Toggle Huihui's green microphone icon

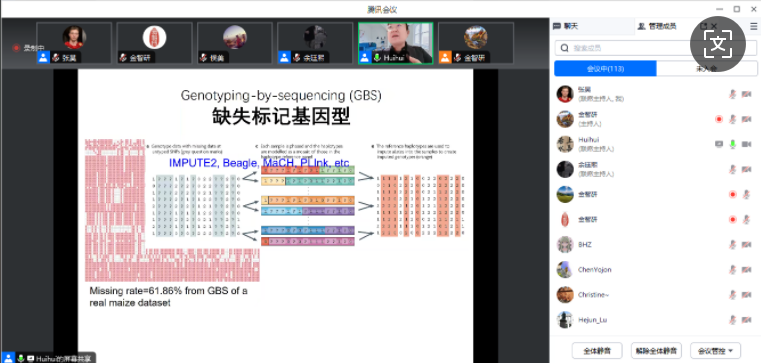[x=733, y=144]
